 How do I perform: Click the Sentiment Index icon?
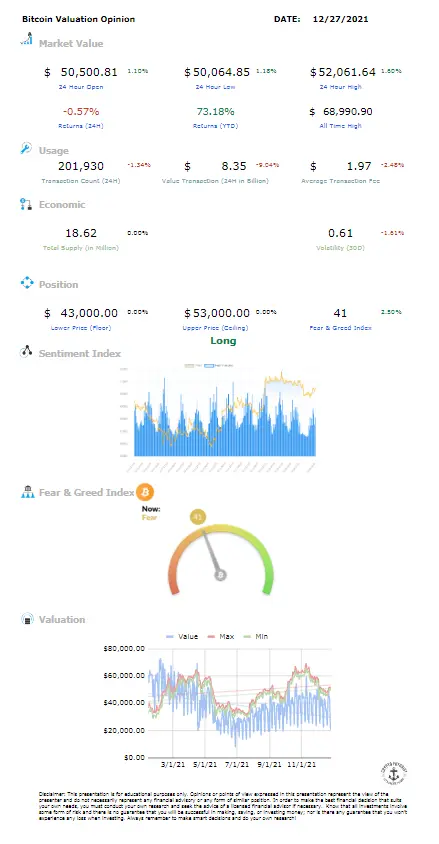coord(26,353)
